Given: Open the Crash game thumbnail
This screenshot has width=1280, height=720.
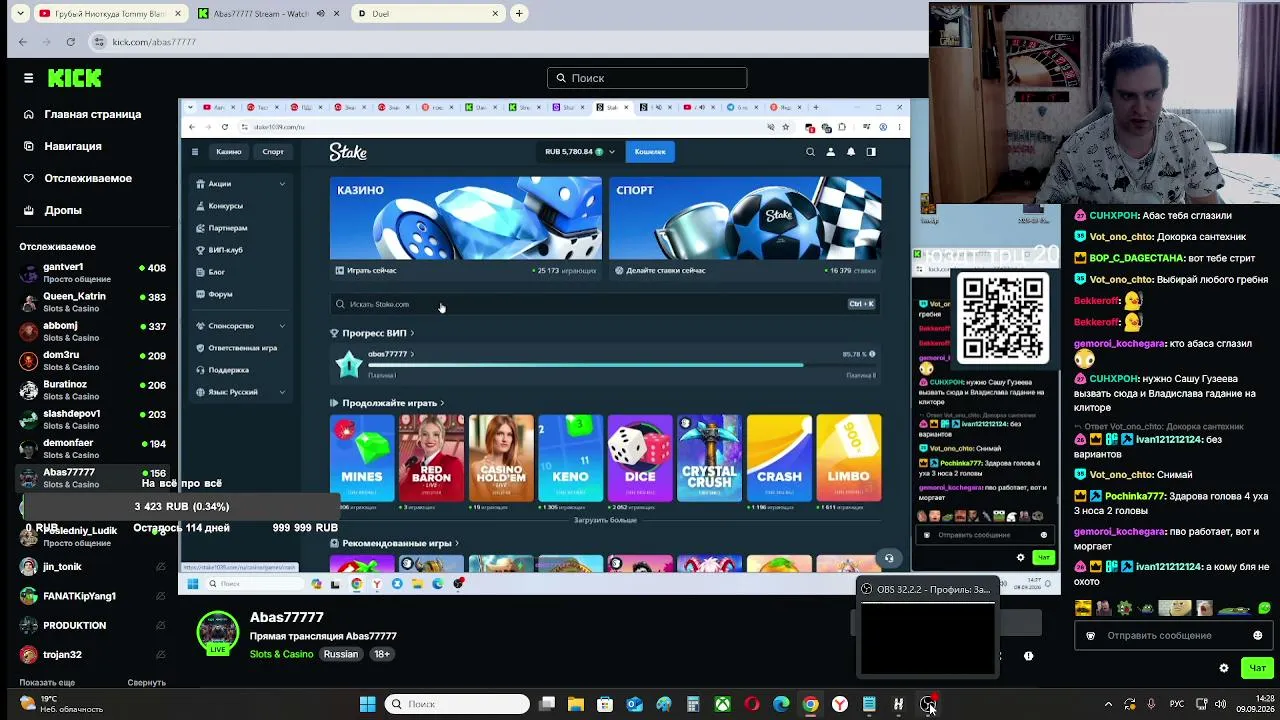Looking at the screenshot, I should coord(779,458).
